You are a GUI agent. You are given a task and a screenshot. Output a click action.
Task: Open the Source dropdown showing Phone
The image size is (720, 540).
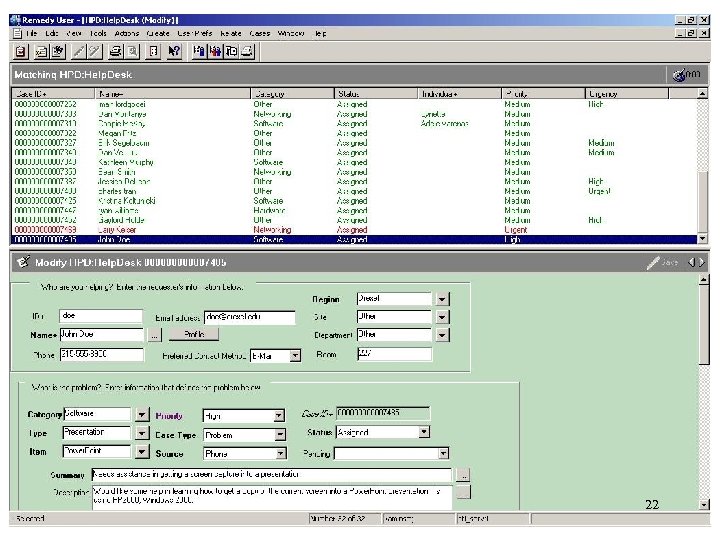coord(280,454)
